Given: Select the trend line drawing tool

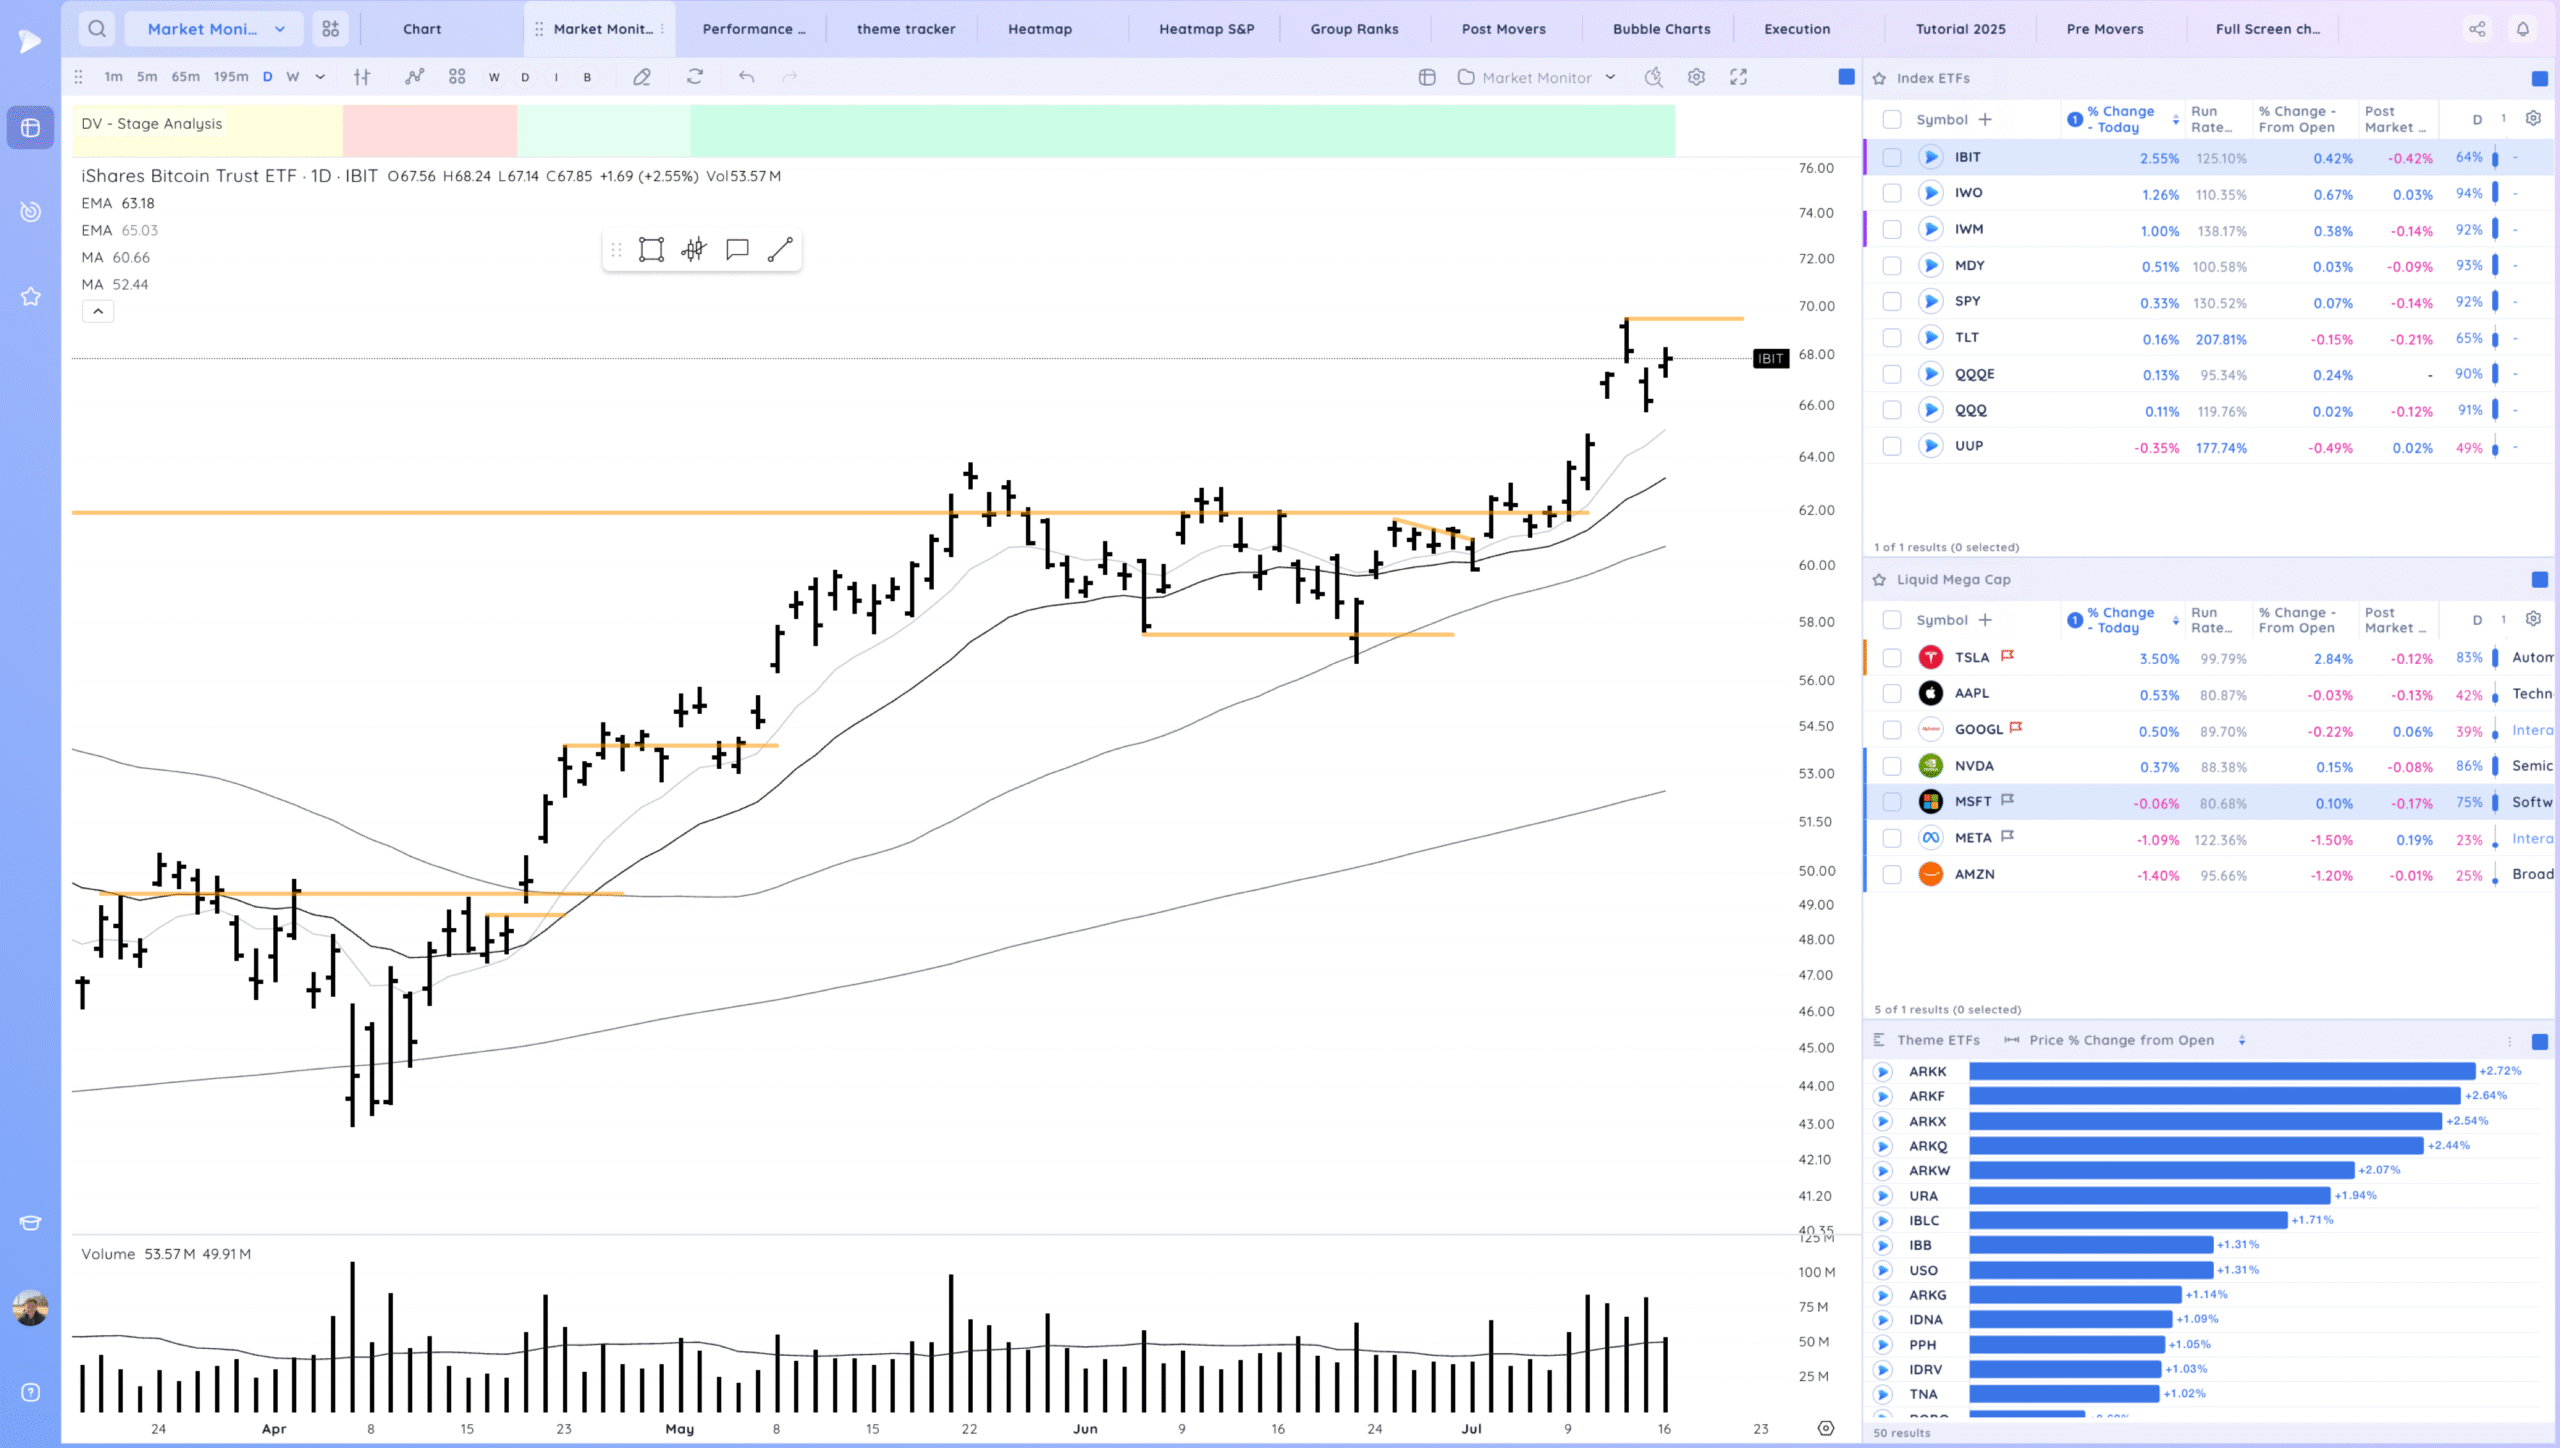Looking at the screenshot, I should [x=780, y=250].
